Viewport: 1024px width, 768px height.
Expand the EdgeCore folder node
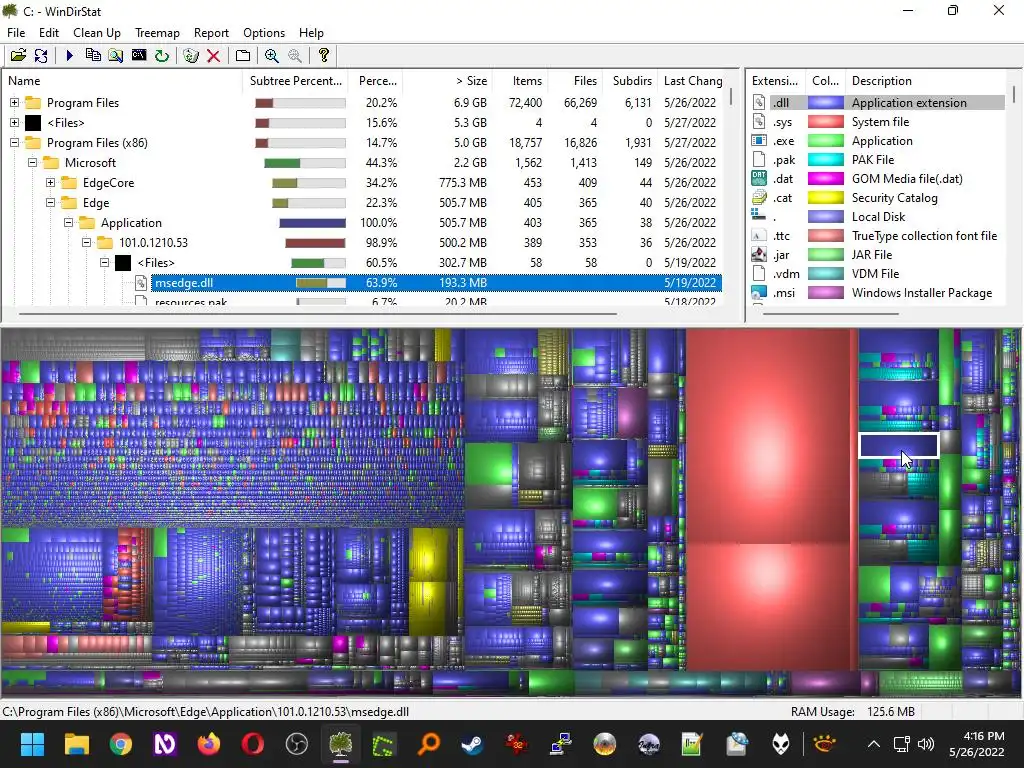50,182
